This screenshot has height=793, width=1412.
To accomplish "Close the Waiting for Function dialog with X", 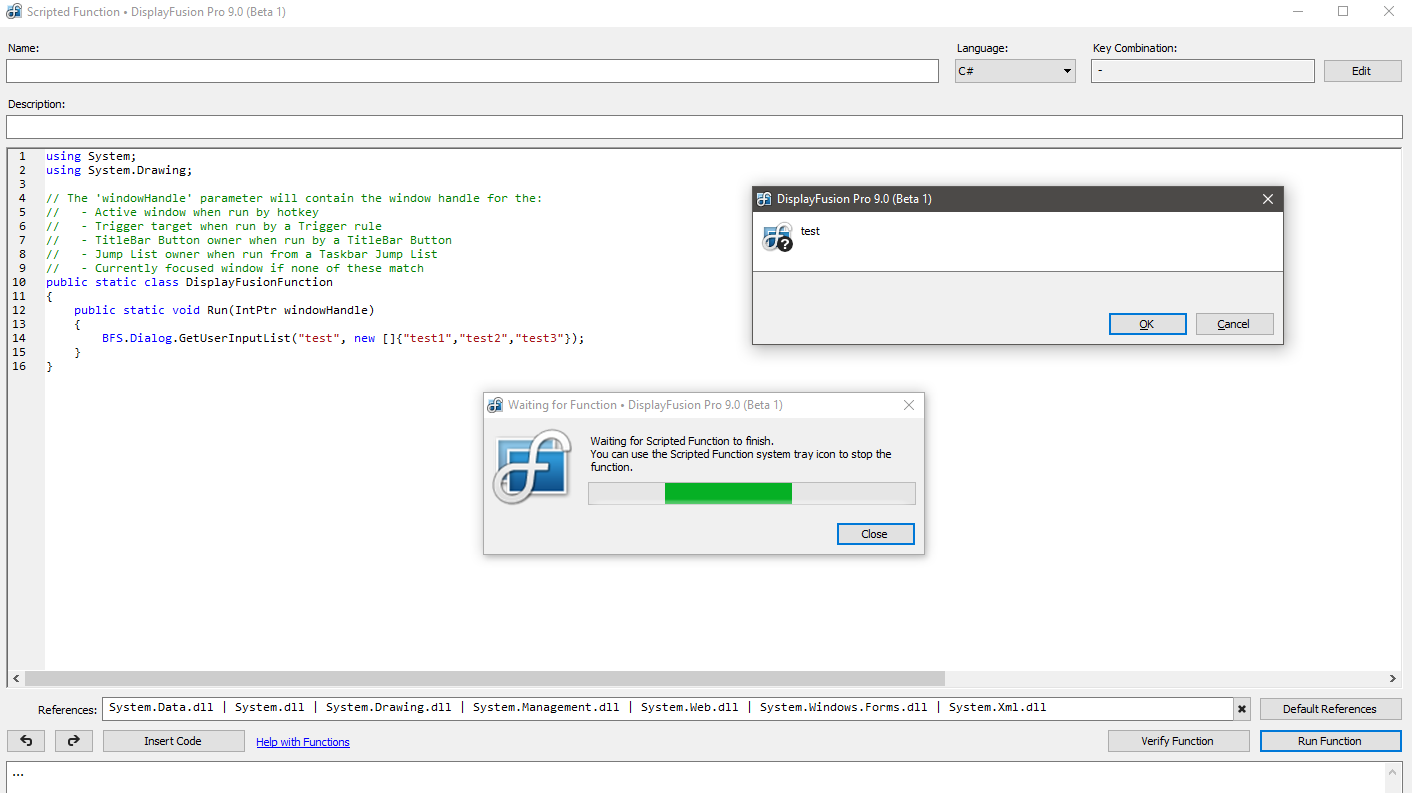I will (x=908, y=405).
